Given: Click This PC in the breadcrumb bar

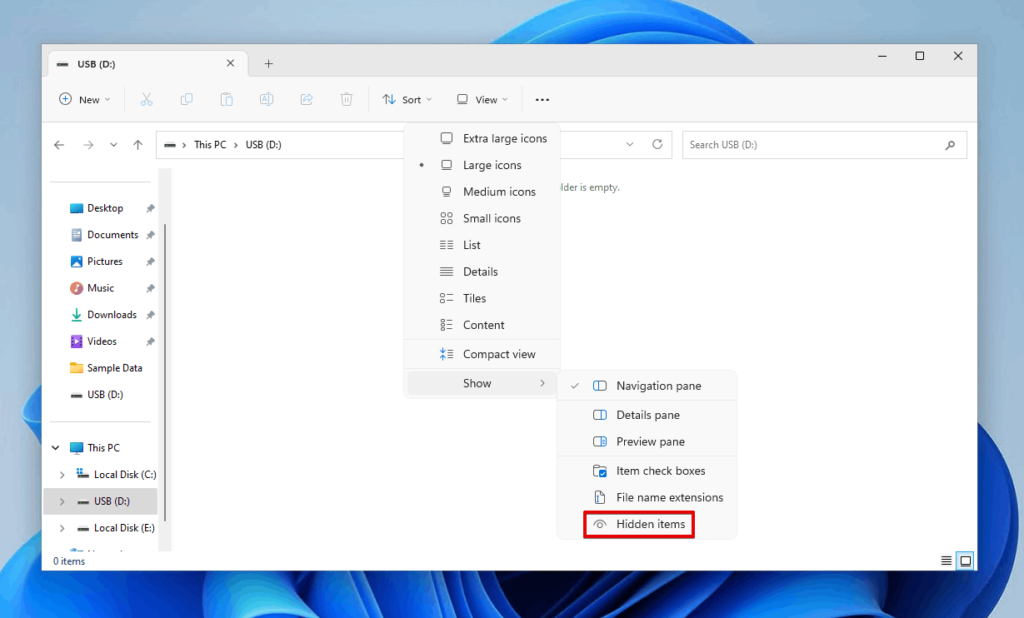Looking at the screenshot, I should point(210,144).
